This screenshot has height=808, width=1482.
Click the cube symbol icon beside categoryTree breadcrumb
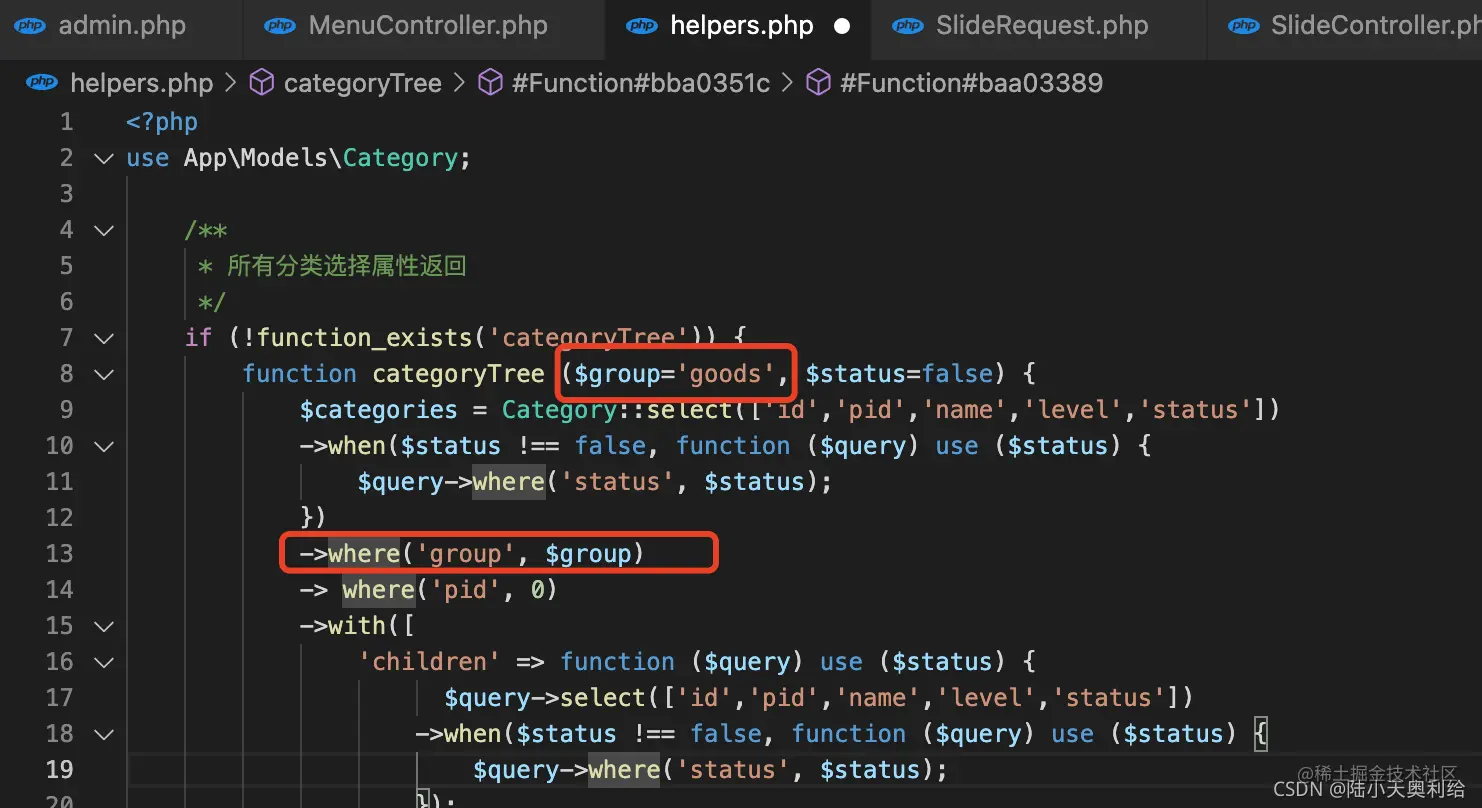coord(261,82)
